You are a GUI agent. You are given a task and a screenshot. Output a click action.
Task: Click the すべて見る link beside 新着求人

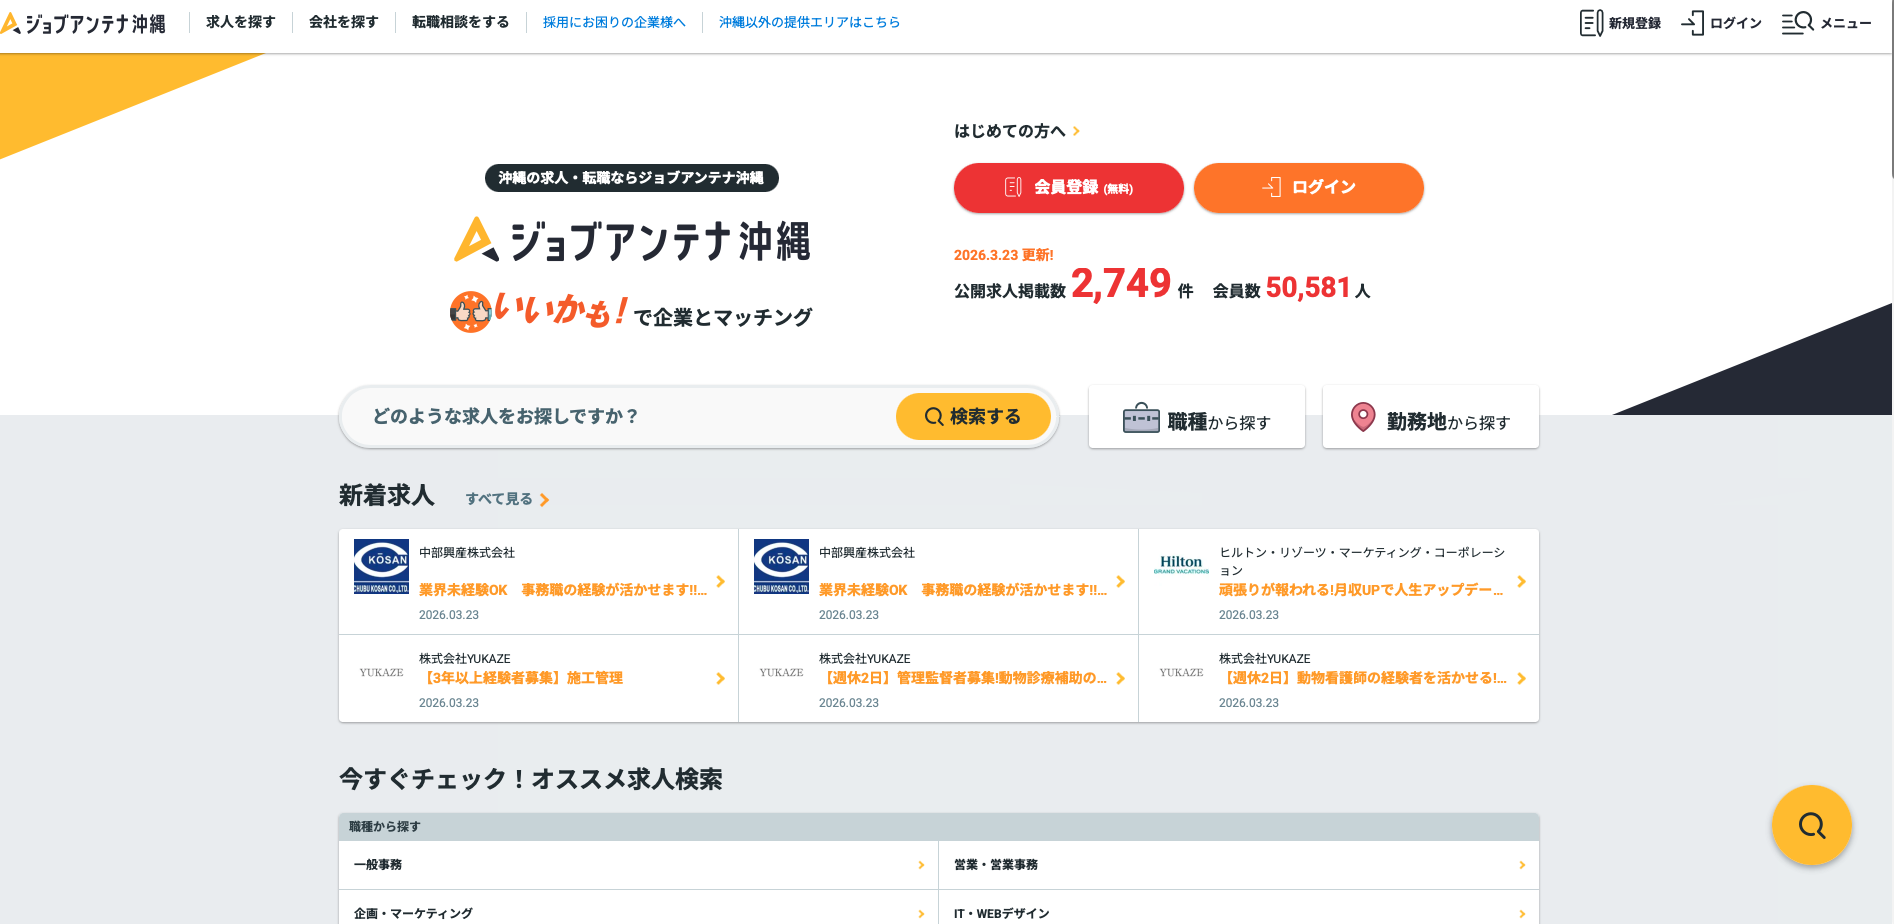click(x=507, y=499)
